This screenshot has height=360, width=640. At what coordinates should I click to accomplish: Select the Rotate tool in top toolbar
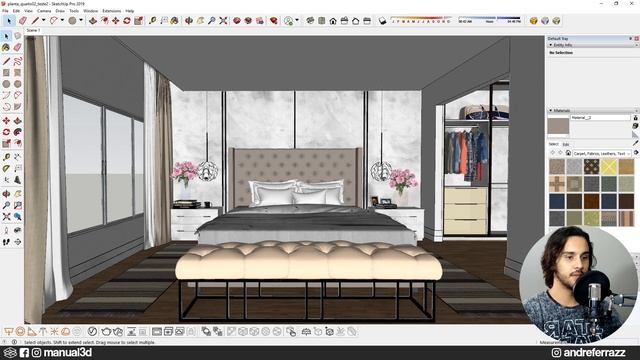(x=127, y=20)
